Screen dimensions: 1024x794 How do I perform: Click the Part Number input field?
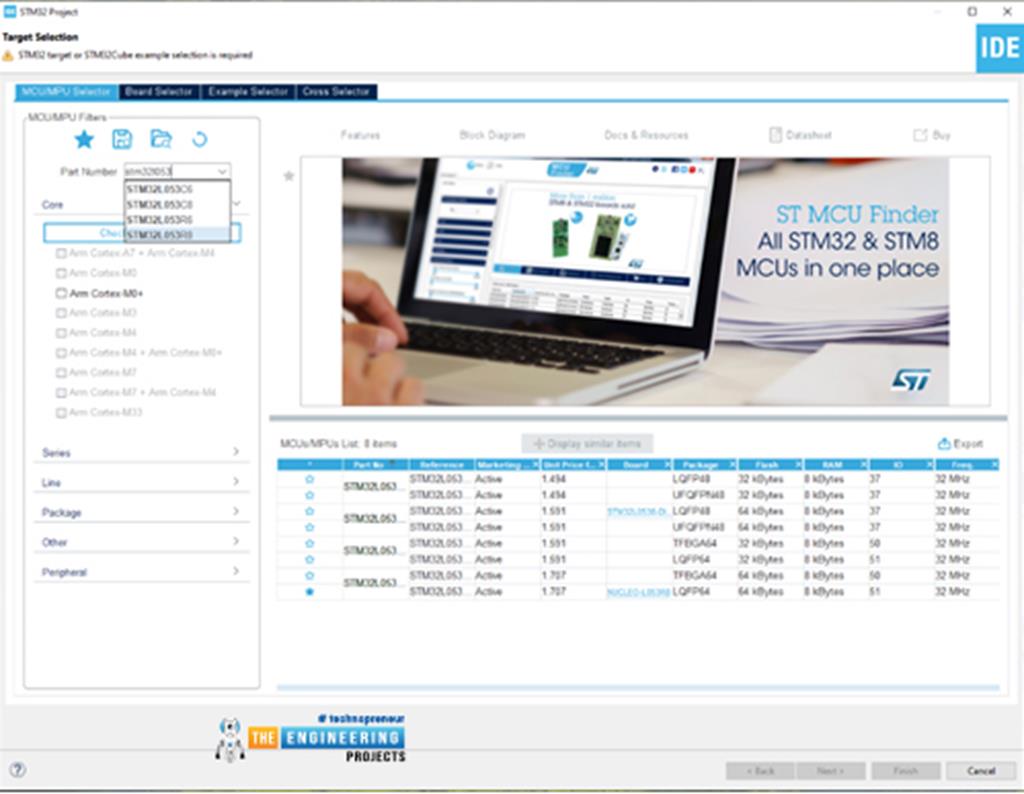168,172
